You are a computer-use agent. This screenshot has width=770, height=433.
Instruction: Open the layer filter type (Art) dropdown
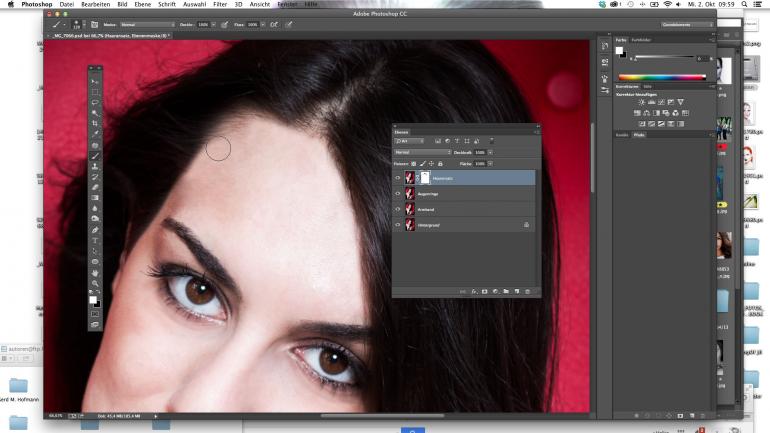click(409, 141)
